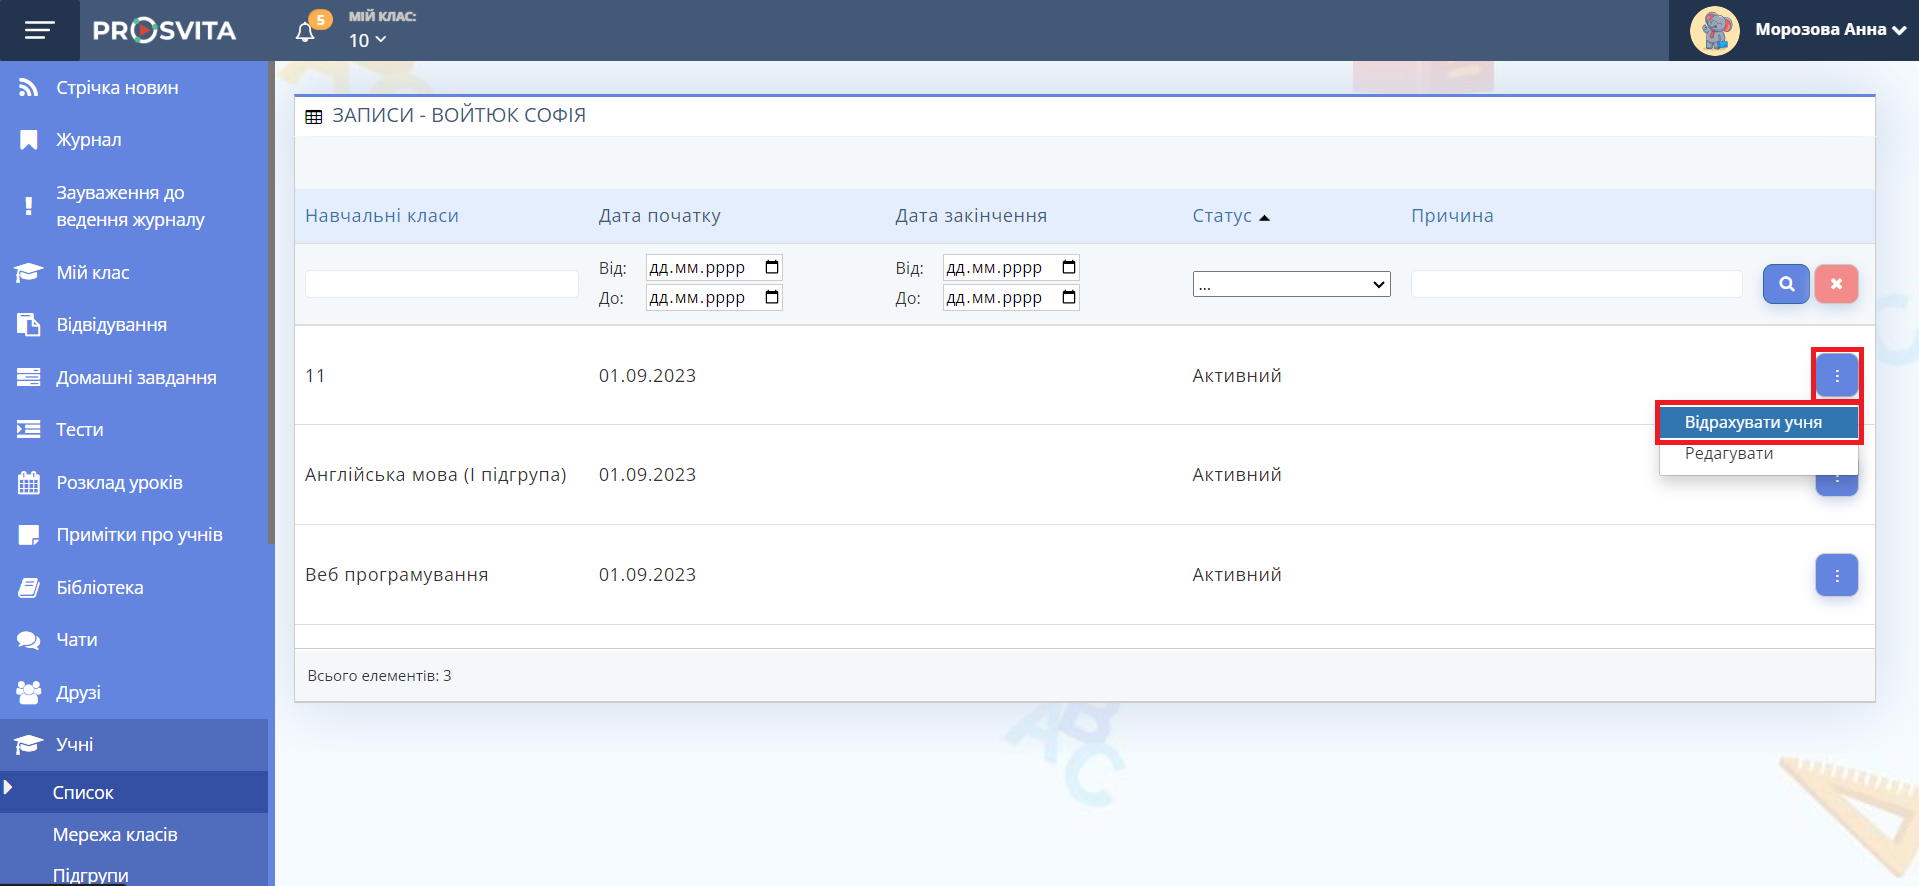Click three-dot actions button for class 11

tap(1836, 376)
